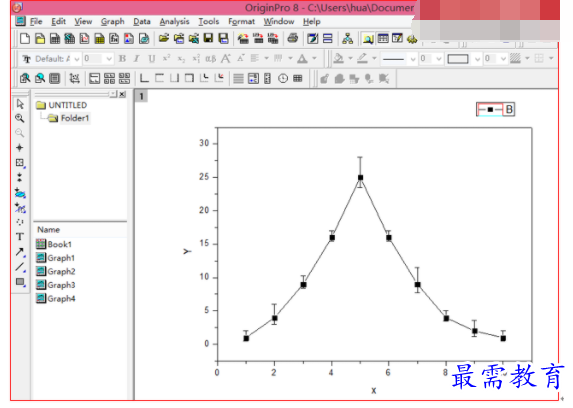Open the Default font name dropdown
573x408 pixels.
76,59
